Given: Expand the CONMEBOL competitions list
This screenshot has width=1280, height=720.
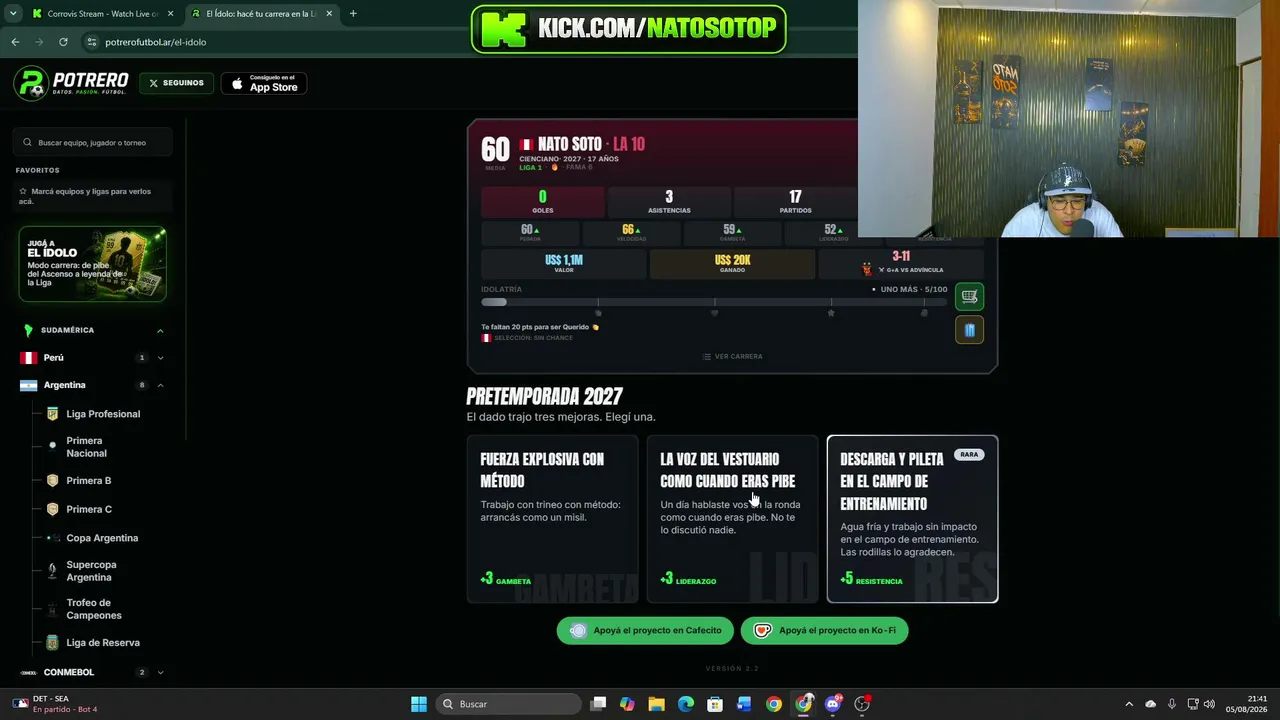Looking at the screenshot, I should pos(160,672).
